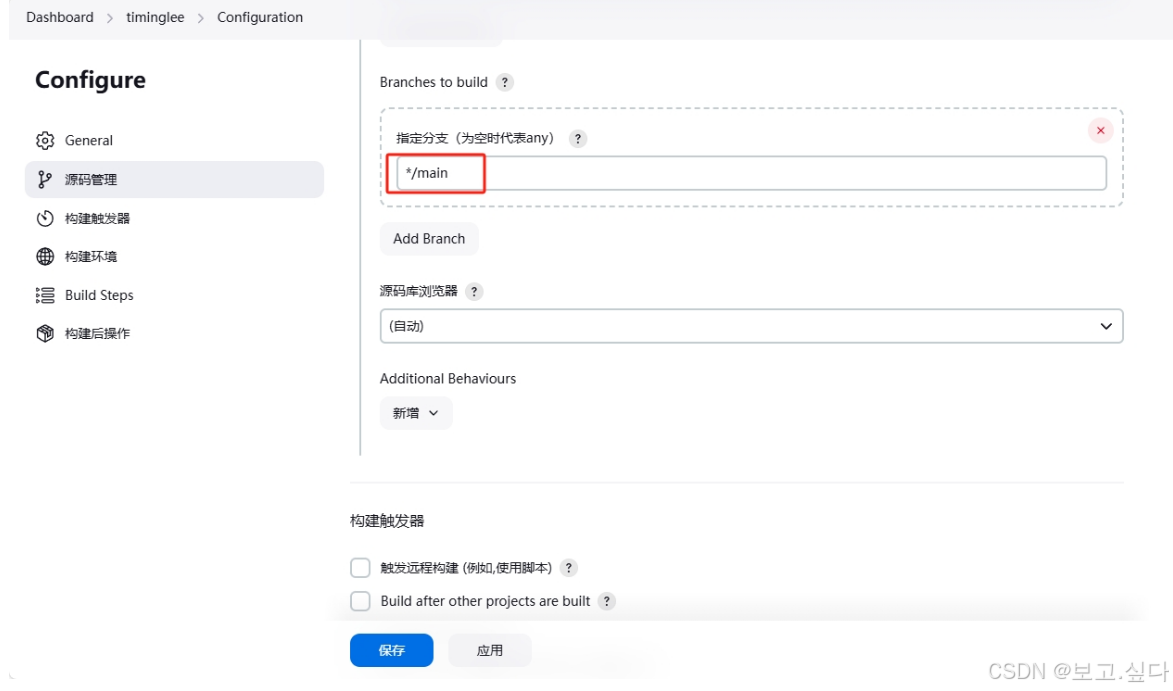Expand the 新增 dropdown under Additional Behaviours

415,412
